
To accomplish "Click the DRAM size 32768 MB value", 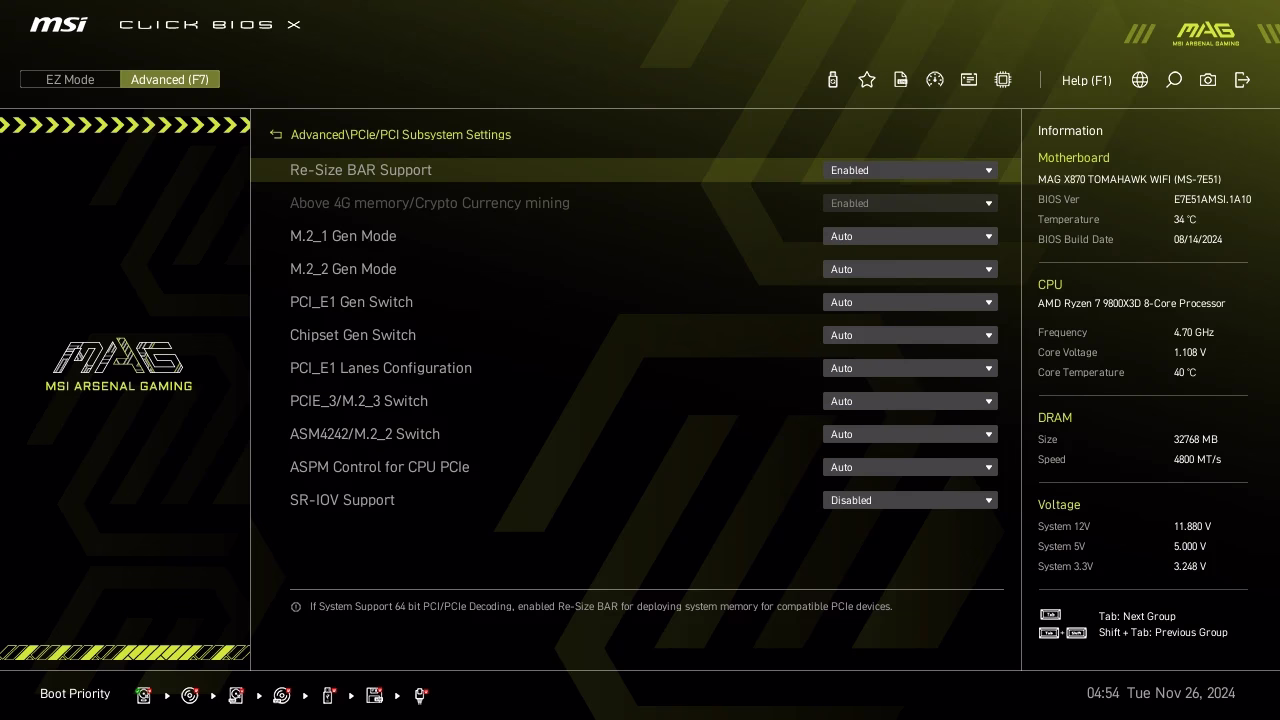I will (x=1196, y=440).
